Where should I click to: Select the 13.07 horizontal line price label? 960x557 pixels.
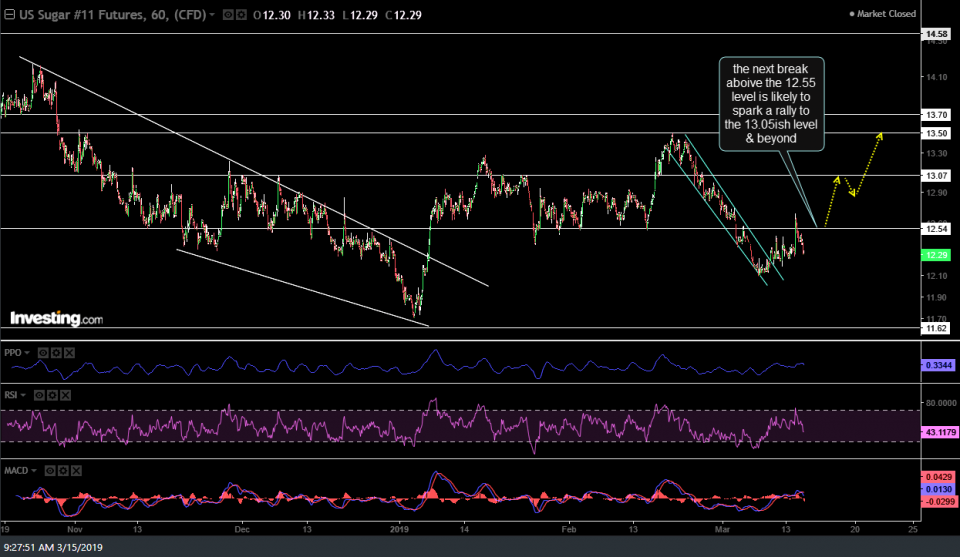pyautogui.click(x=936, y=176)
